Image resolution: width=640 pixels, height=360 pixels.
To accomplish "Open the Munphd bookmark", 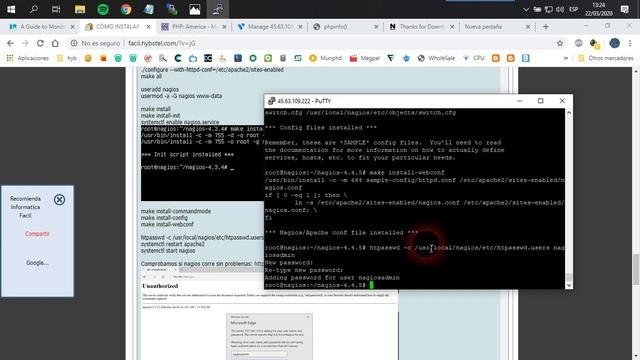I will click(325, 58).
